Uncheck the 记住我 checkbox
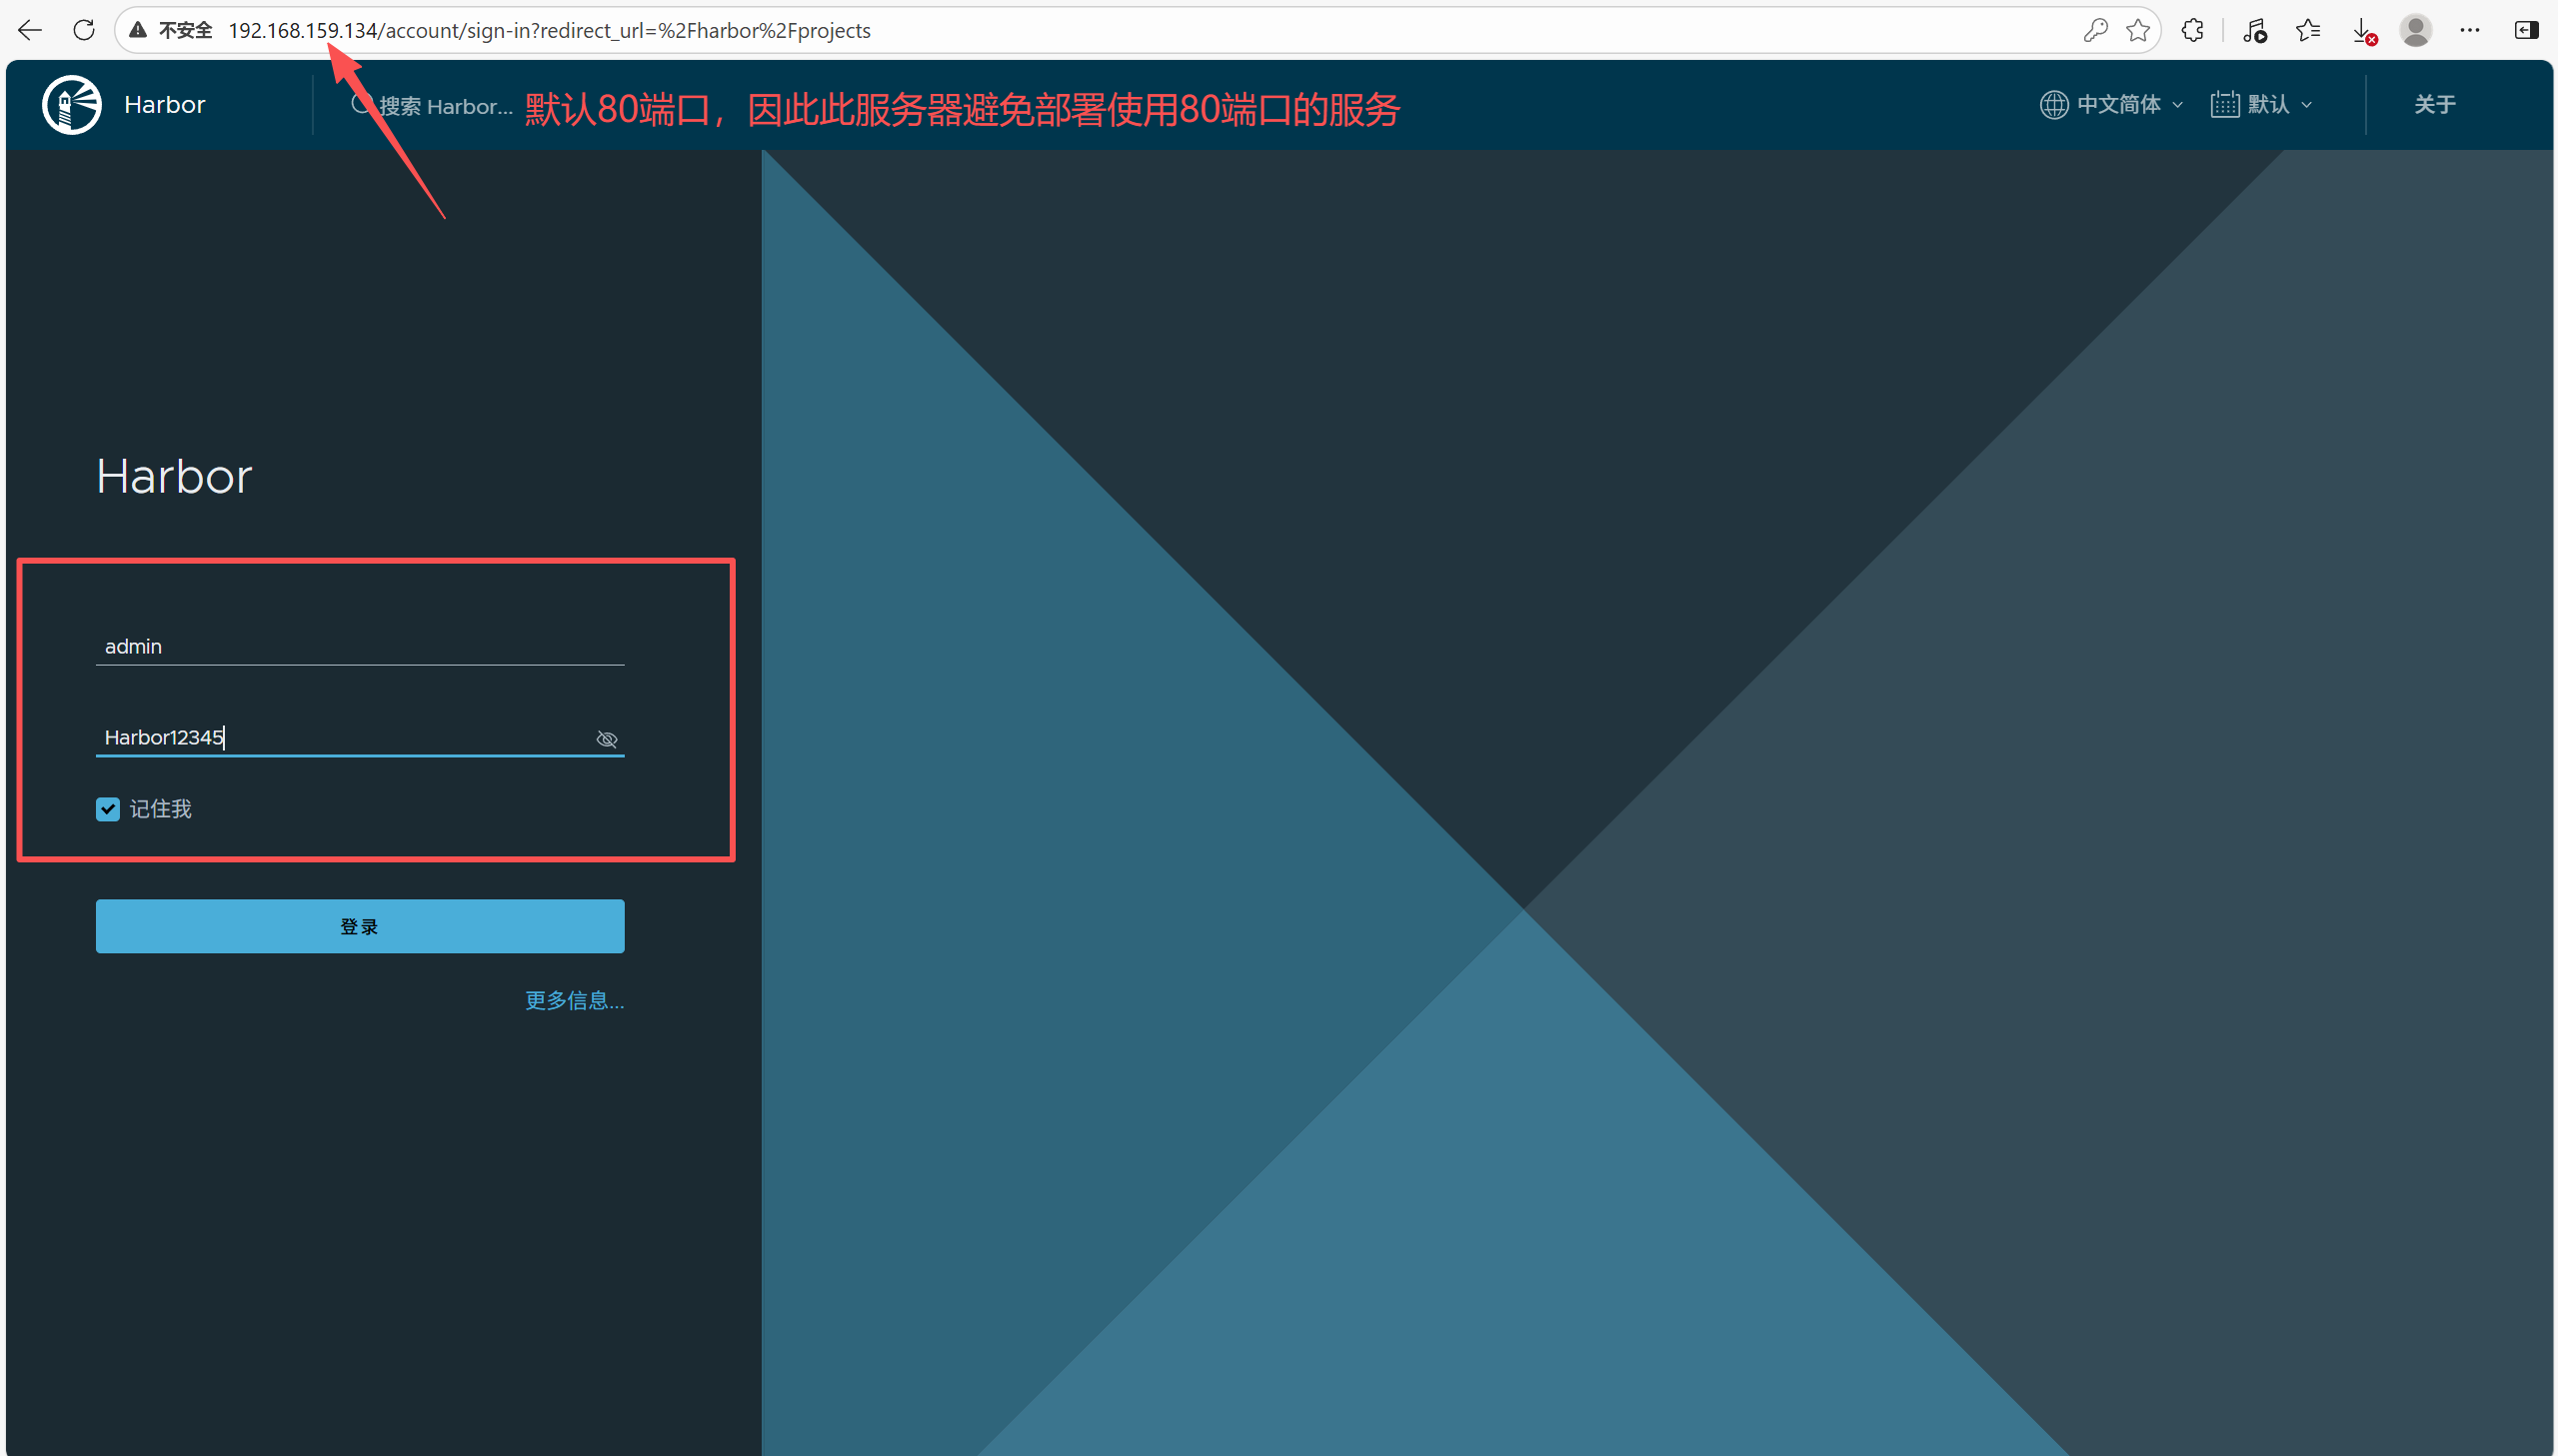The height and width of the screenshot is (1456, 2558). pos(108,809)
